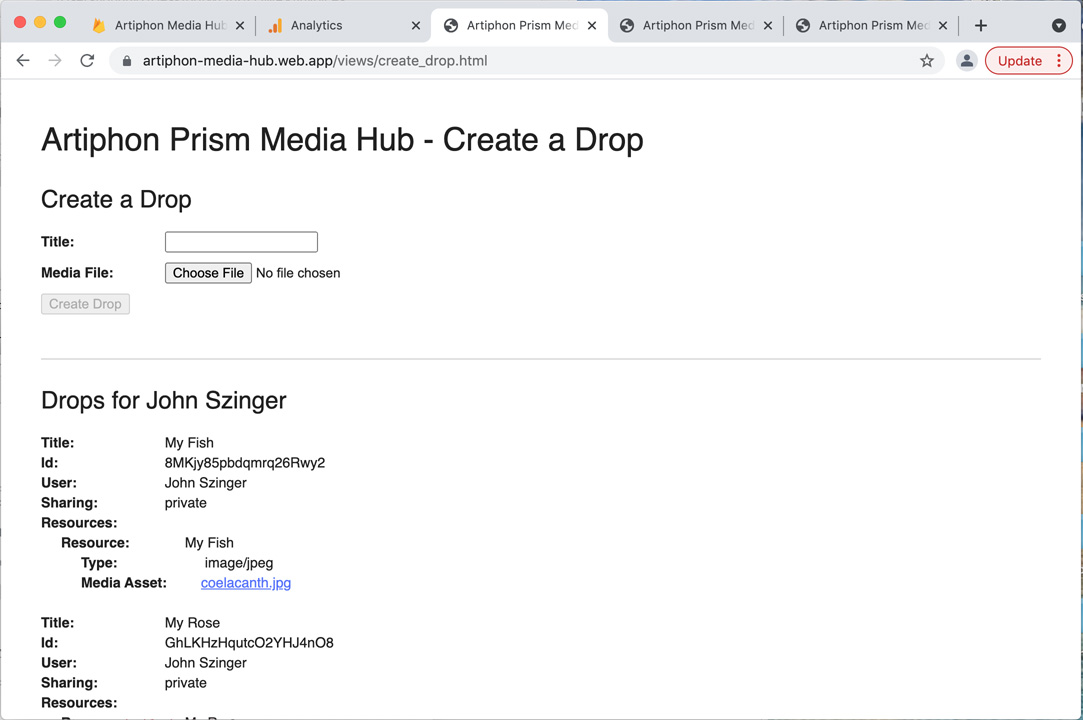Click the Id value 8MKjy85pbdqmrq26Rwy2

coord(245,462)
